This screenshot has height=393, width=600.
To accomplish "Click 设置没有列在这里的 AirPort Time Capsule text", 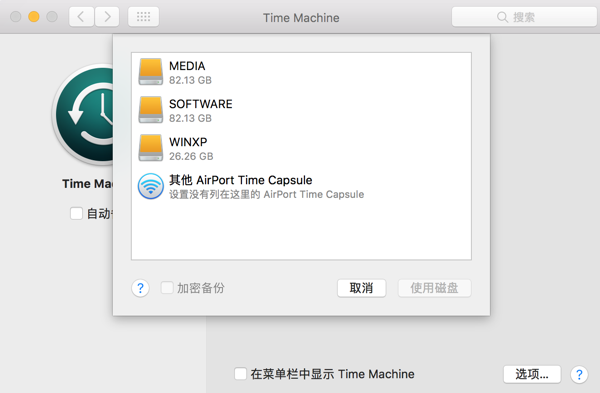I will point(267,194).
